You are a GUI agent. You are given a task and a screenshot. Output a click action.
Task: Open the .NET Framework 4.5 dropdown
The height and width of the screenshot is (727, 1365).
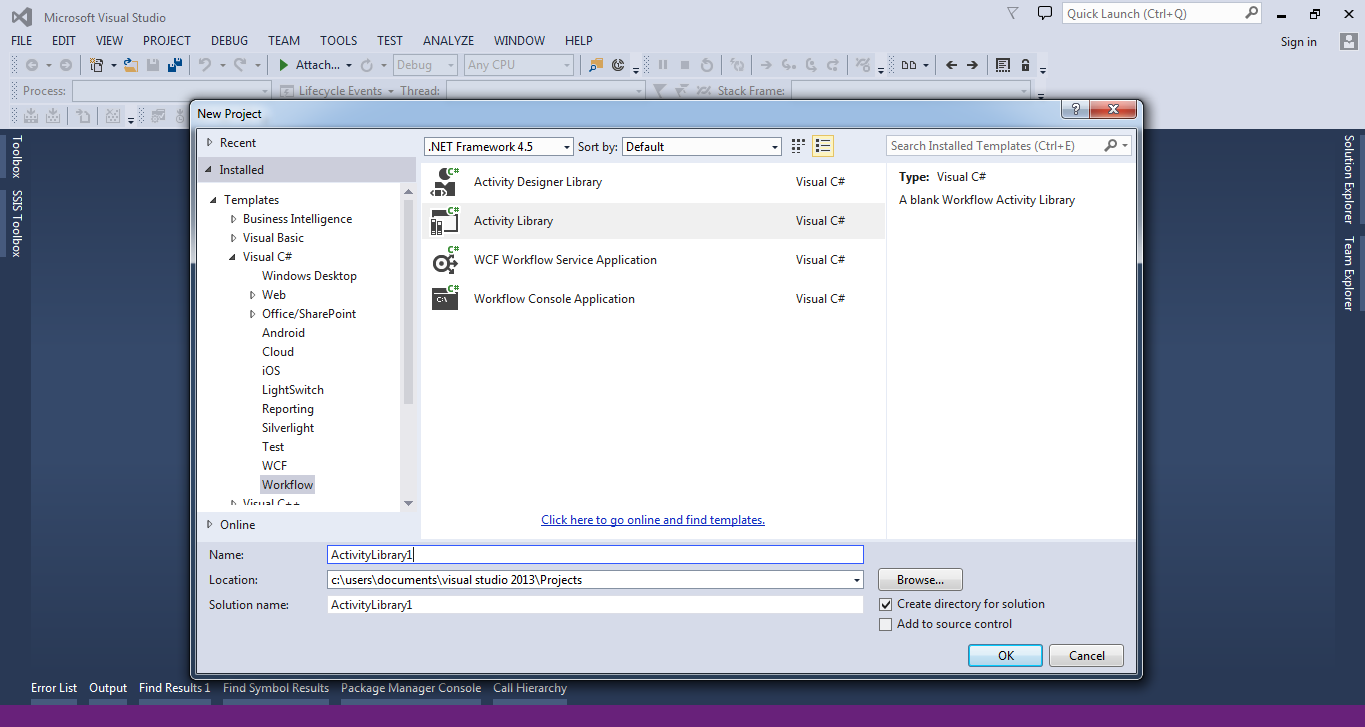(565, 145)
